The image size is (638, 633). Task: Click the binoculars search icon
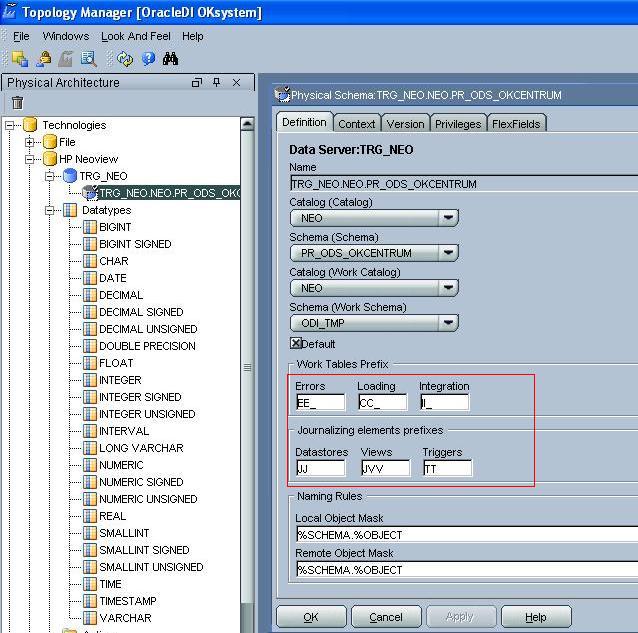(x=170, y=59)
